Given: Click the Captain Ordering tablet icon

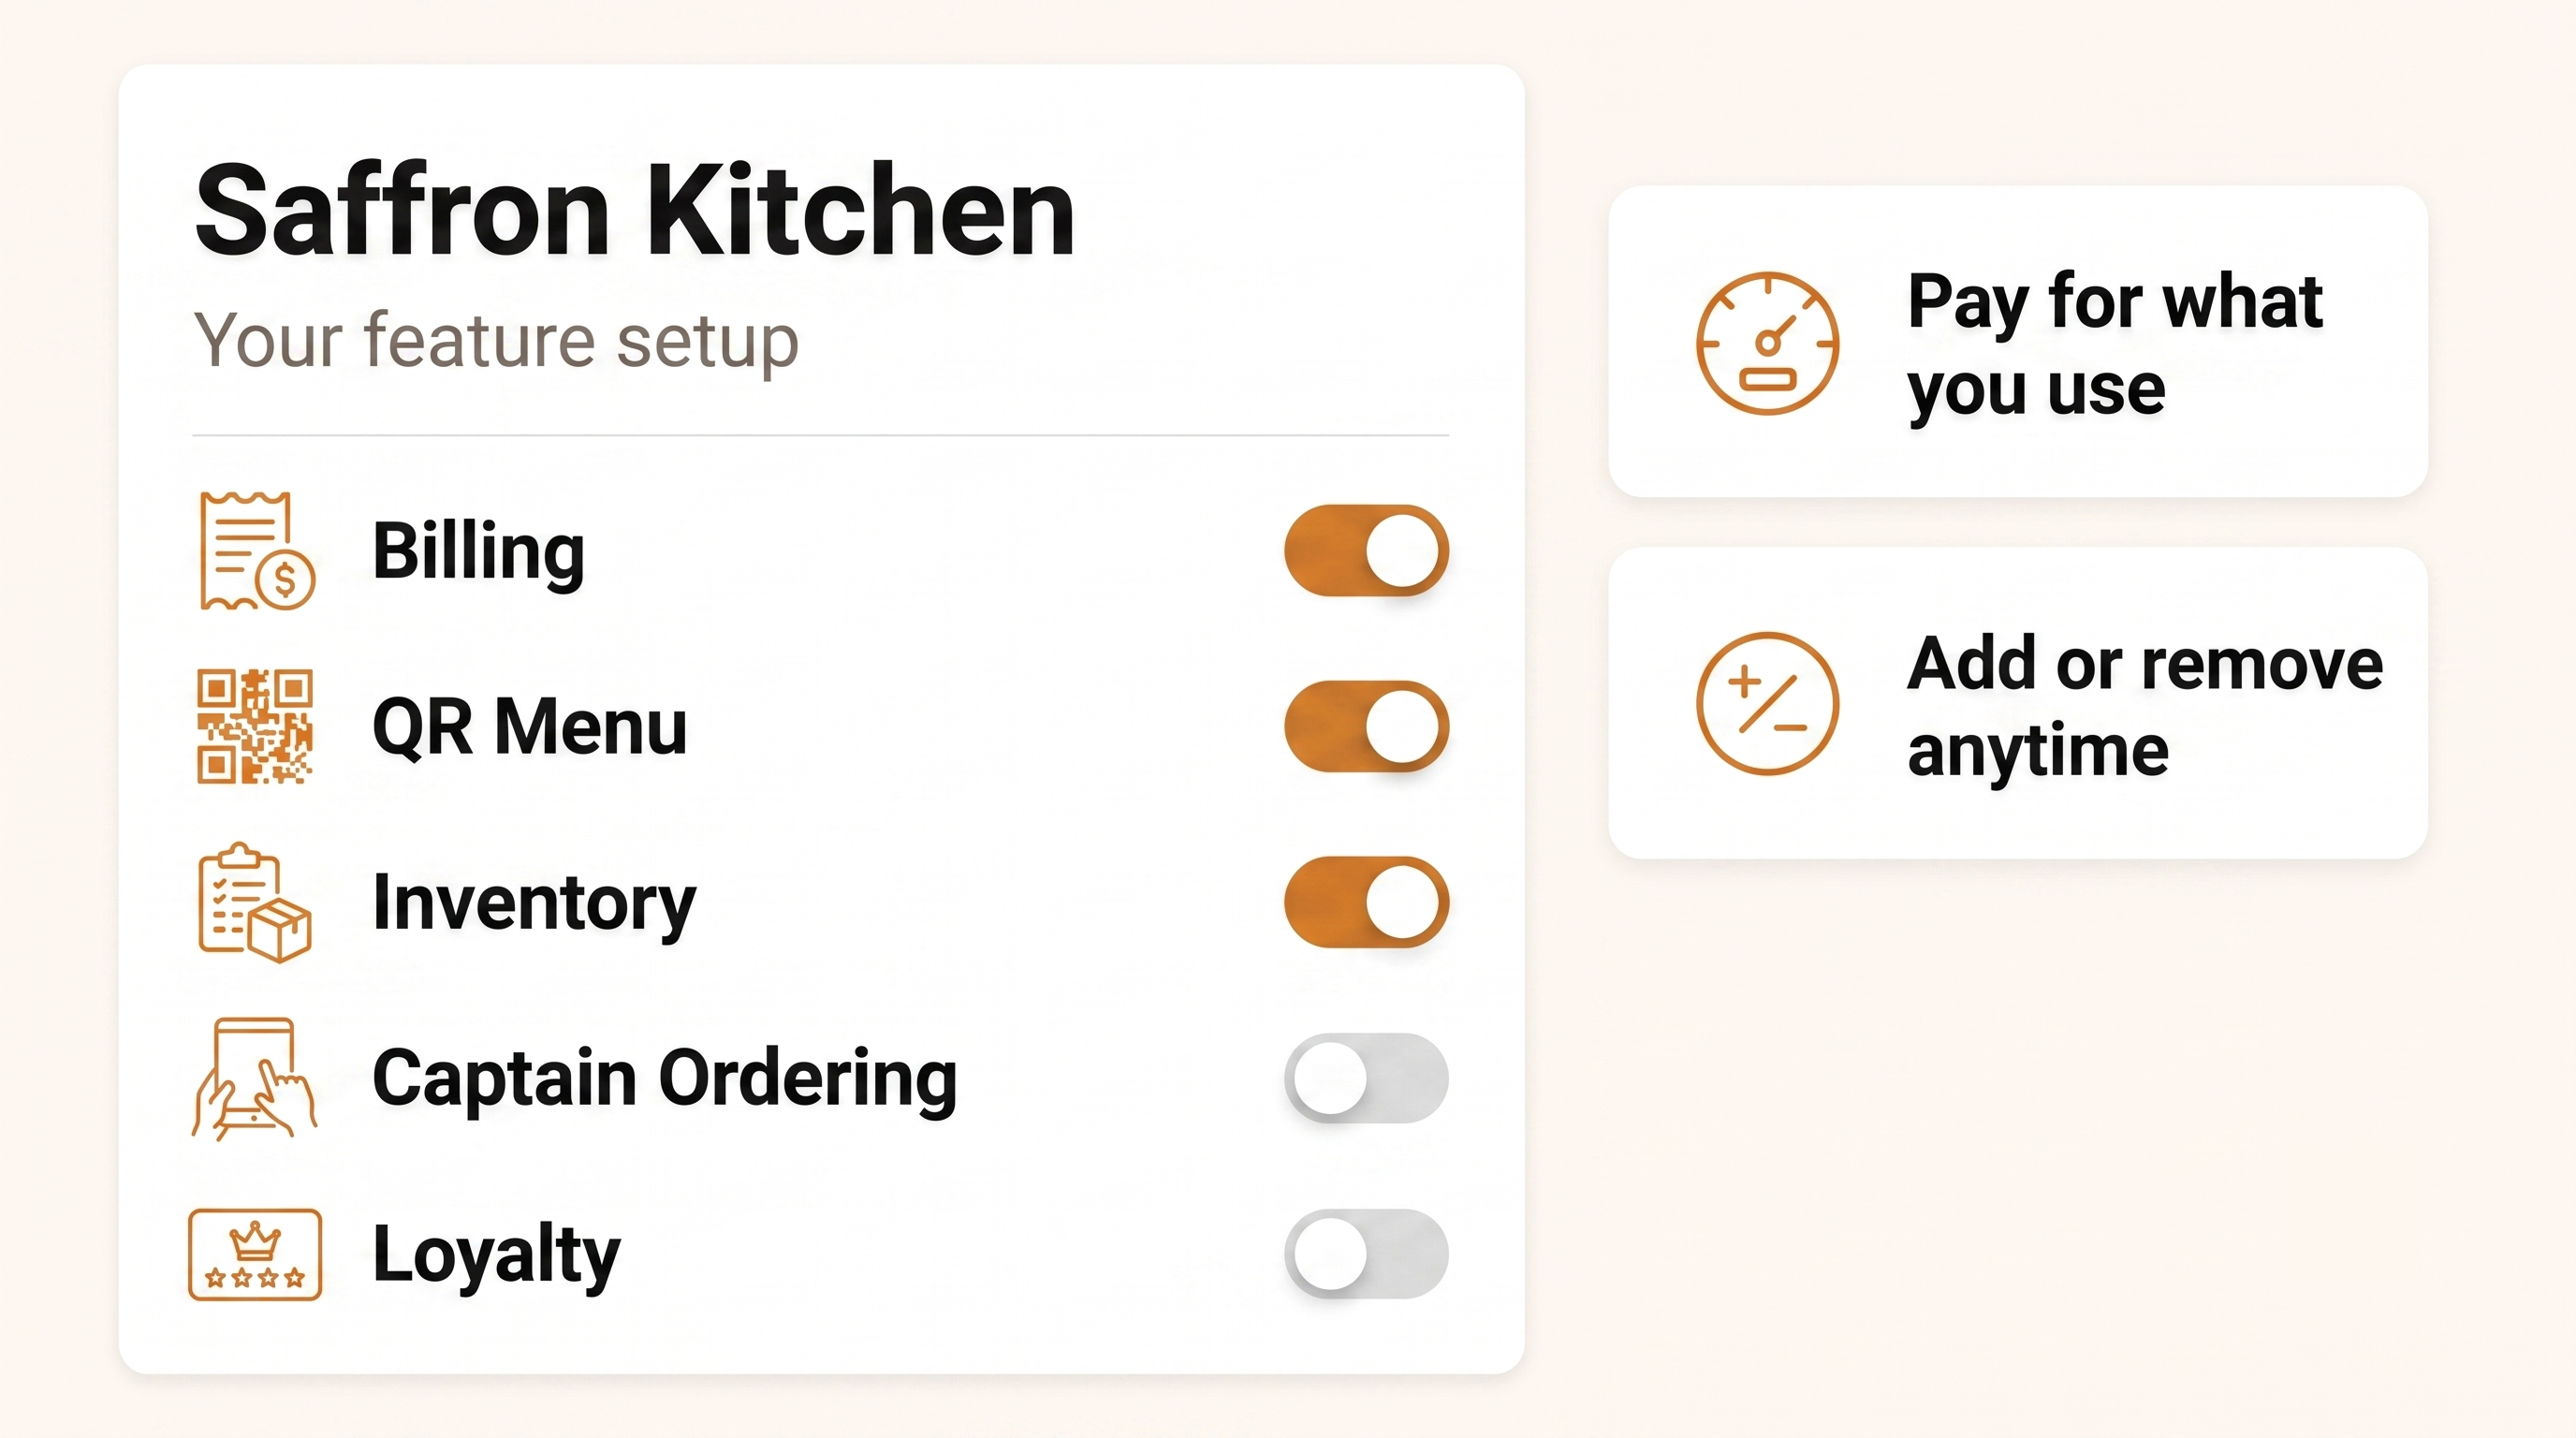Looking at the screenshot, I should pos(255,1079).
